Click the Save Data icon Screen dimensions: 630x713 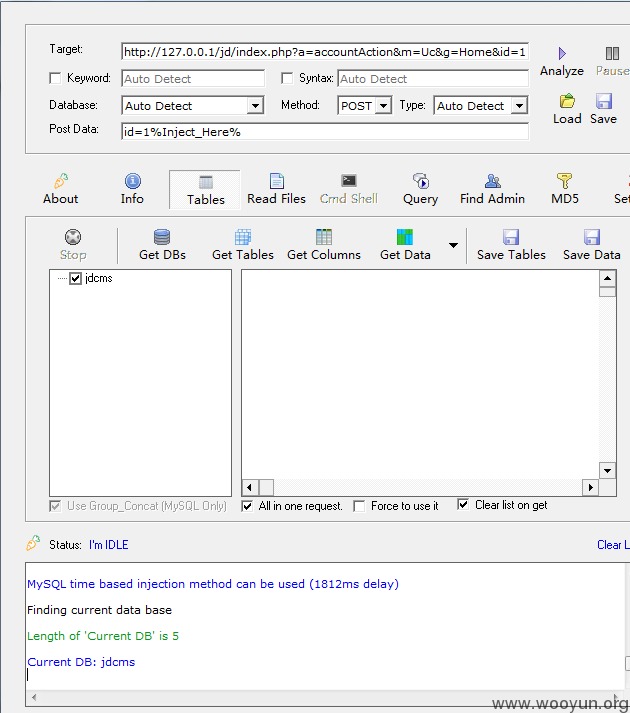click(592, 237)
